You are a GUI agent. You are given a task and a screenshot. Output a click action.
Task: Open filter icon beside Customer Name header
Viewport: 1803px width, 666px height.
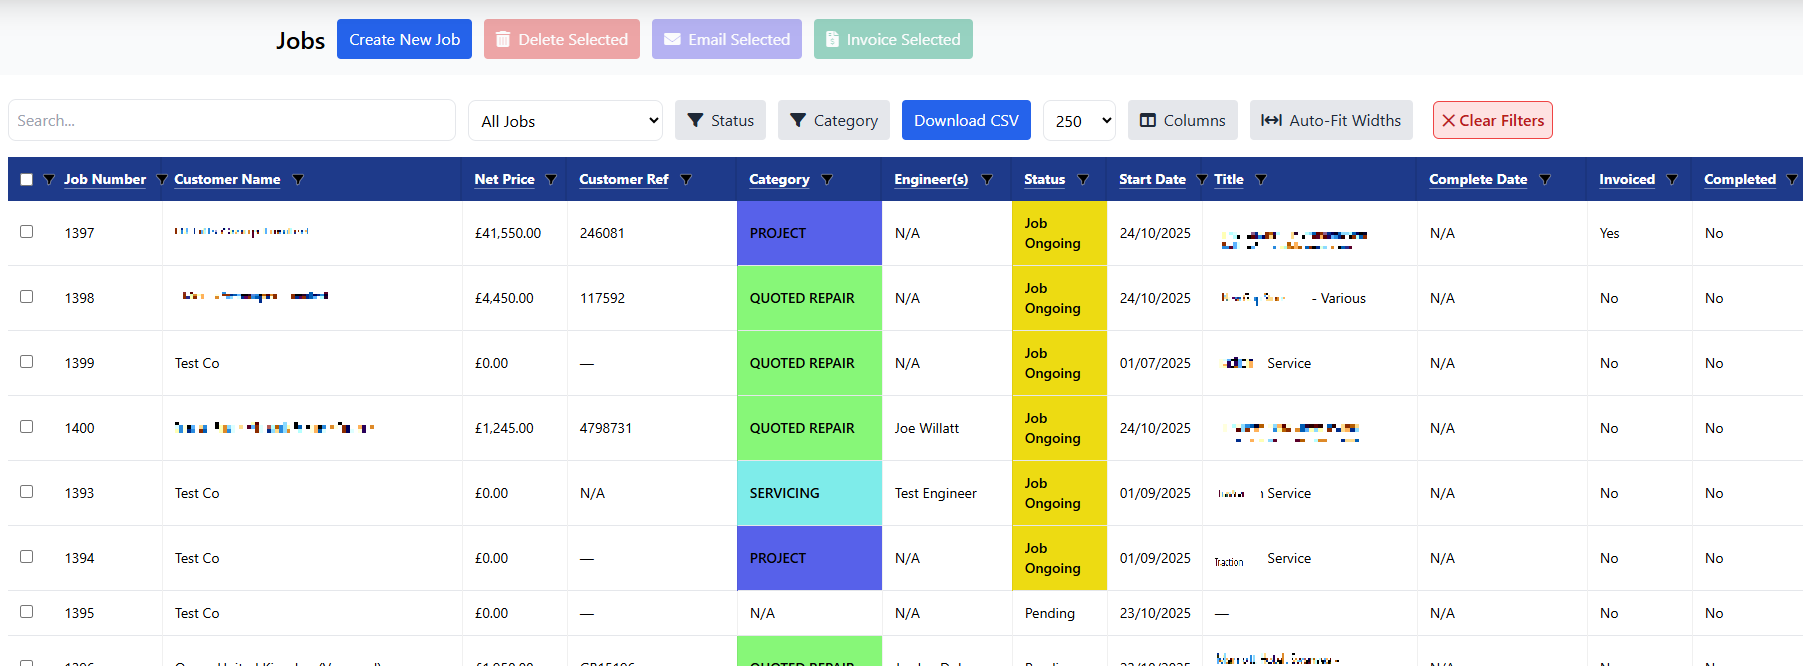tap(298, 180)
